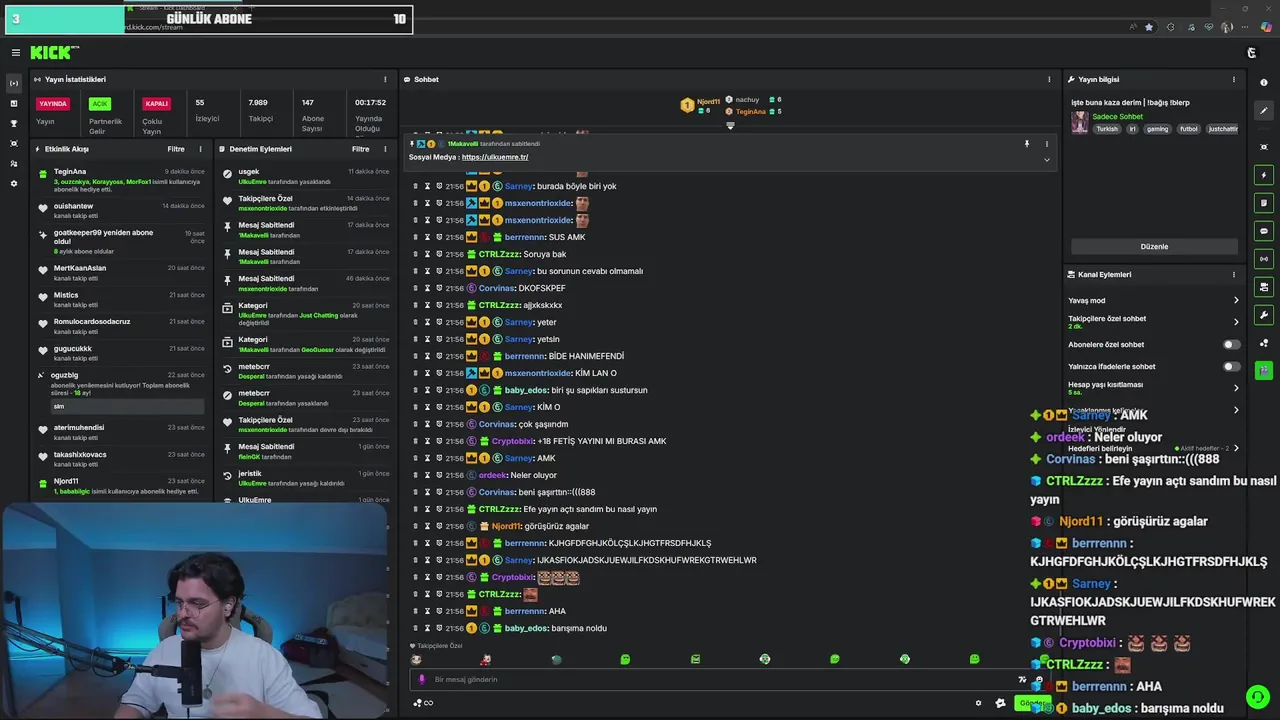Open the analytics chart icon in left sidebar
This screenshot has height=720, width=1280.
(x=14, y=103)
